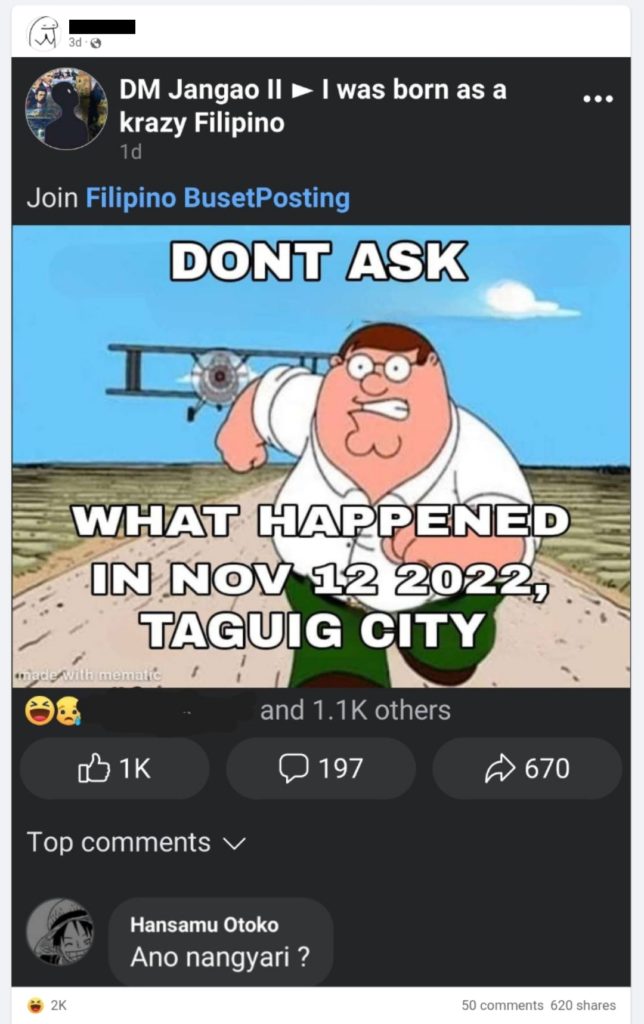Open DM Jangao II's profile picture

pos(66,108)
